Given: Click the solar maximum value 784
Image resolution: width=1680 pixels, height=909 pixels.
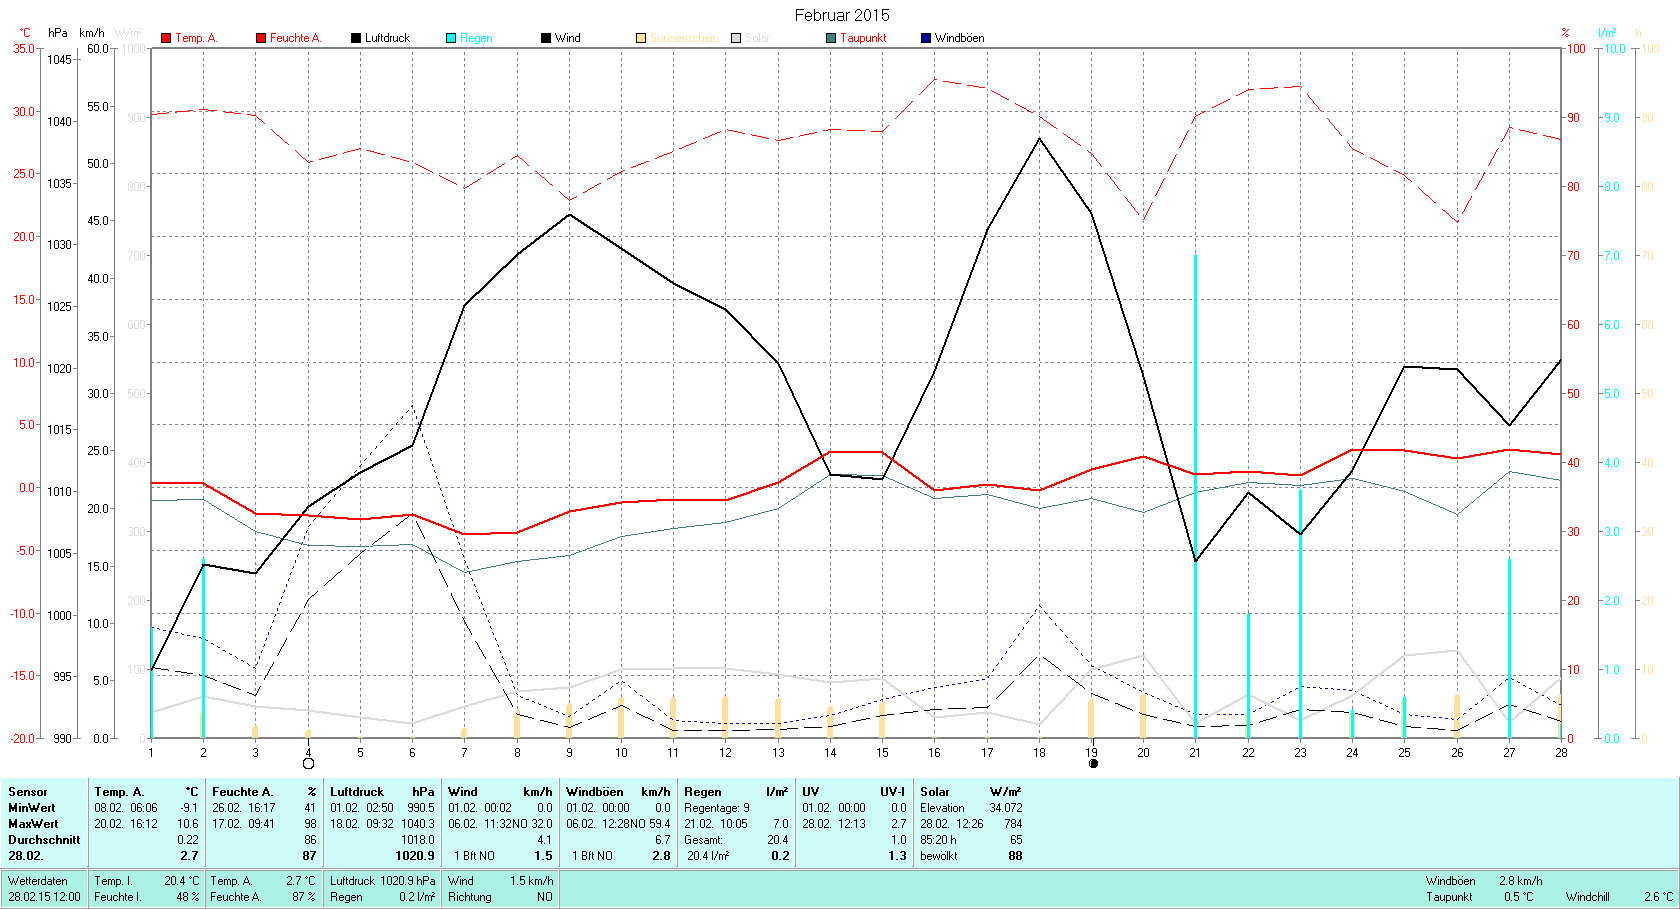Looking at the screenshot, I should pos(1013,824).
